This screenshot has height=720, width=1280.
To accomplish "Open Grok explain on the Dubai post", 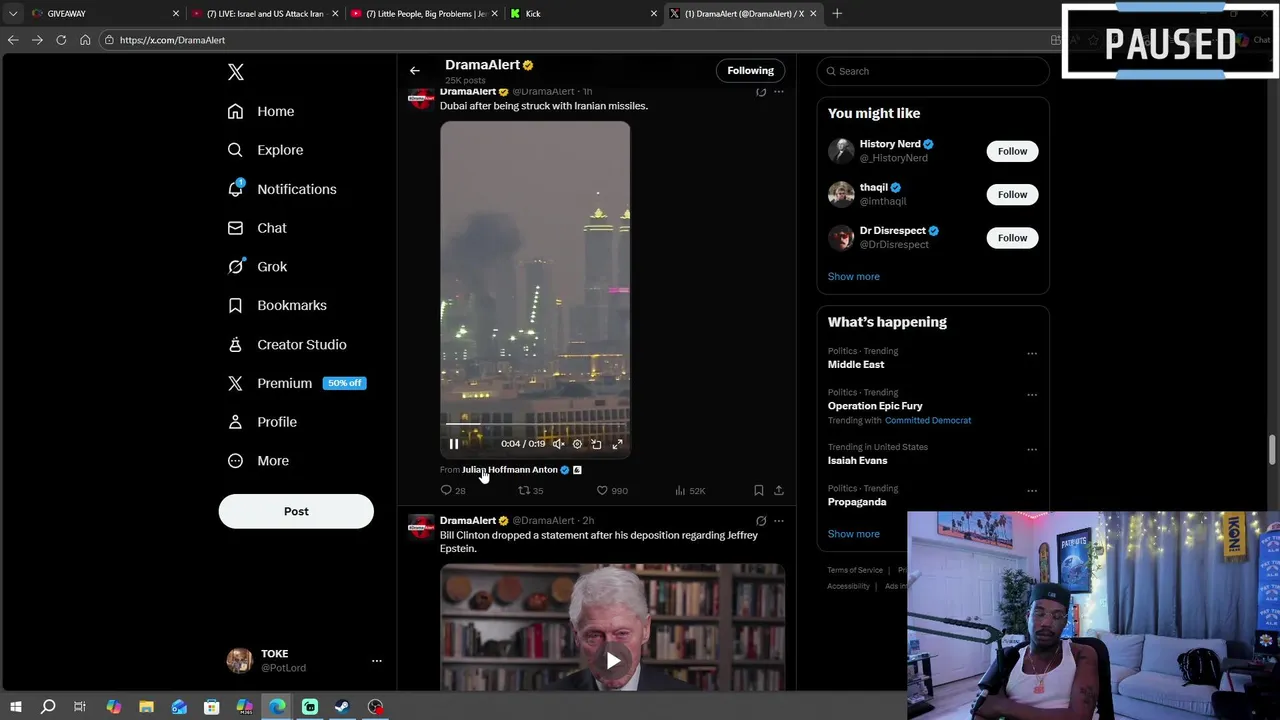I will click(761, 92).
